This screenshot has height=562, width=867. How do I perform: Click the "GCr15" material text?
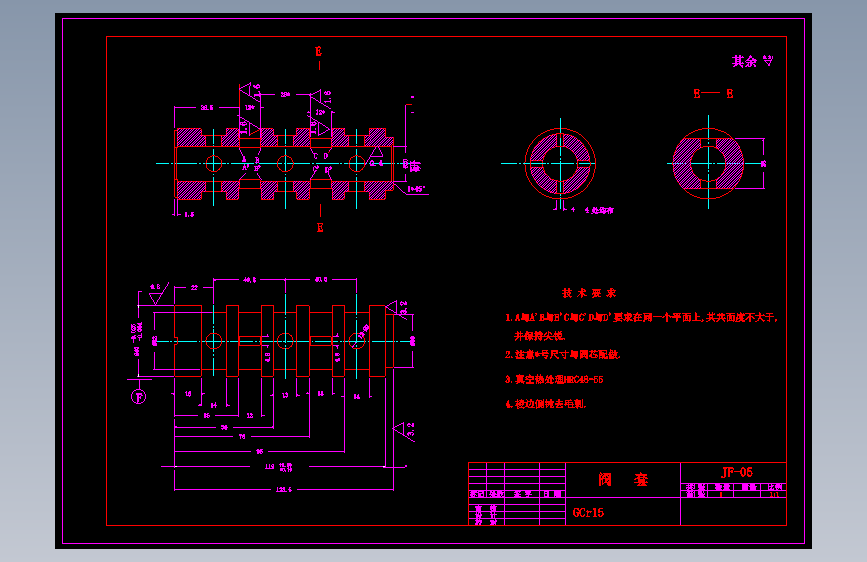[588, 513]
